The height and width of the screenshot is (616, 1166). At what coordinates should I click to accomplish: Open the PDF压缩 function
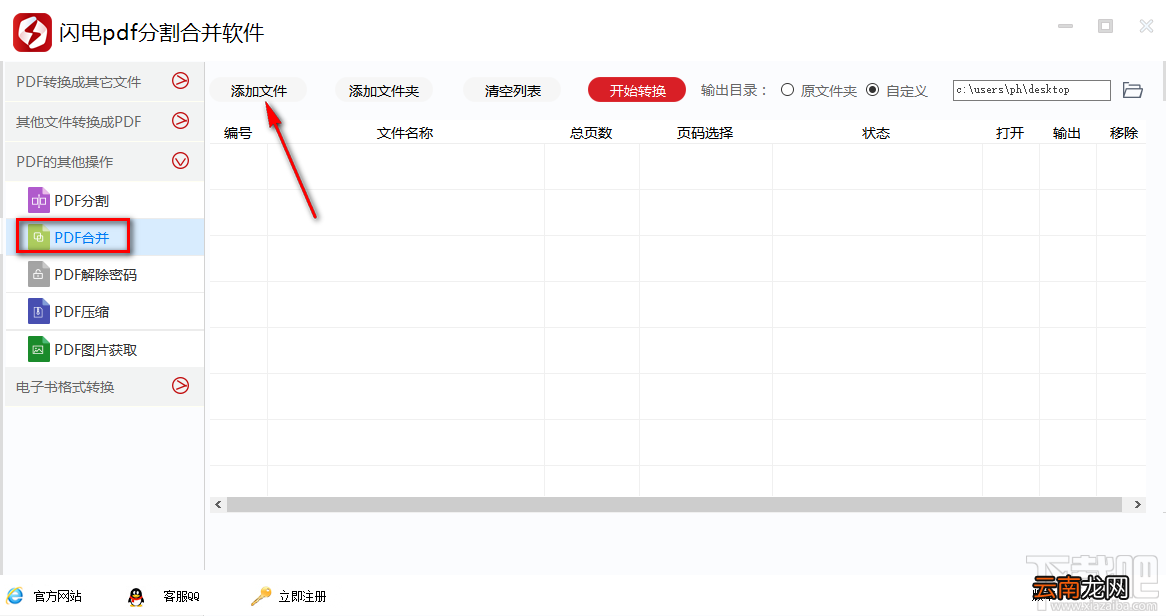tap(104, 312)
